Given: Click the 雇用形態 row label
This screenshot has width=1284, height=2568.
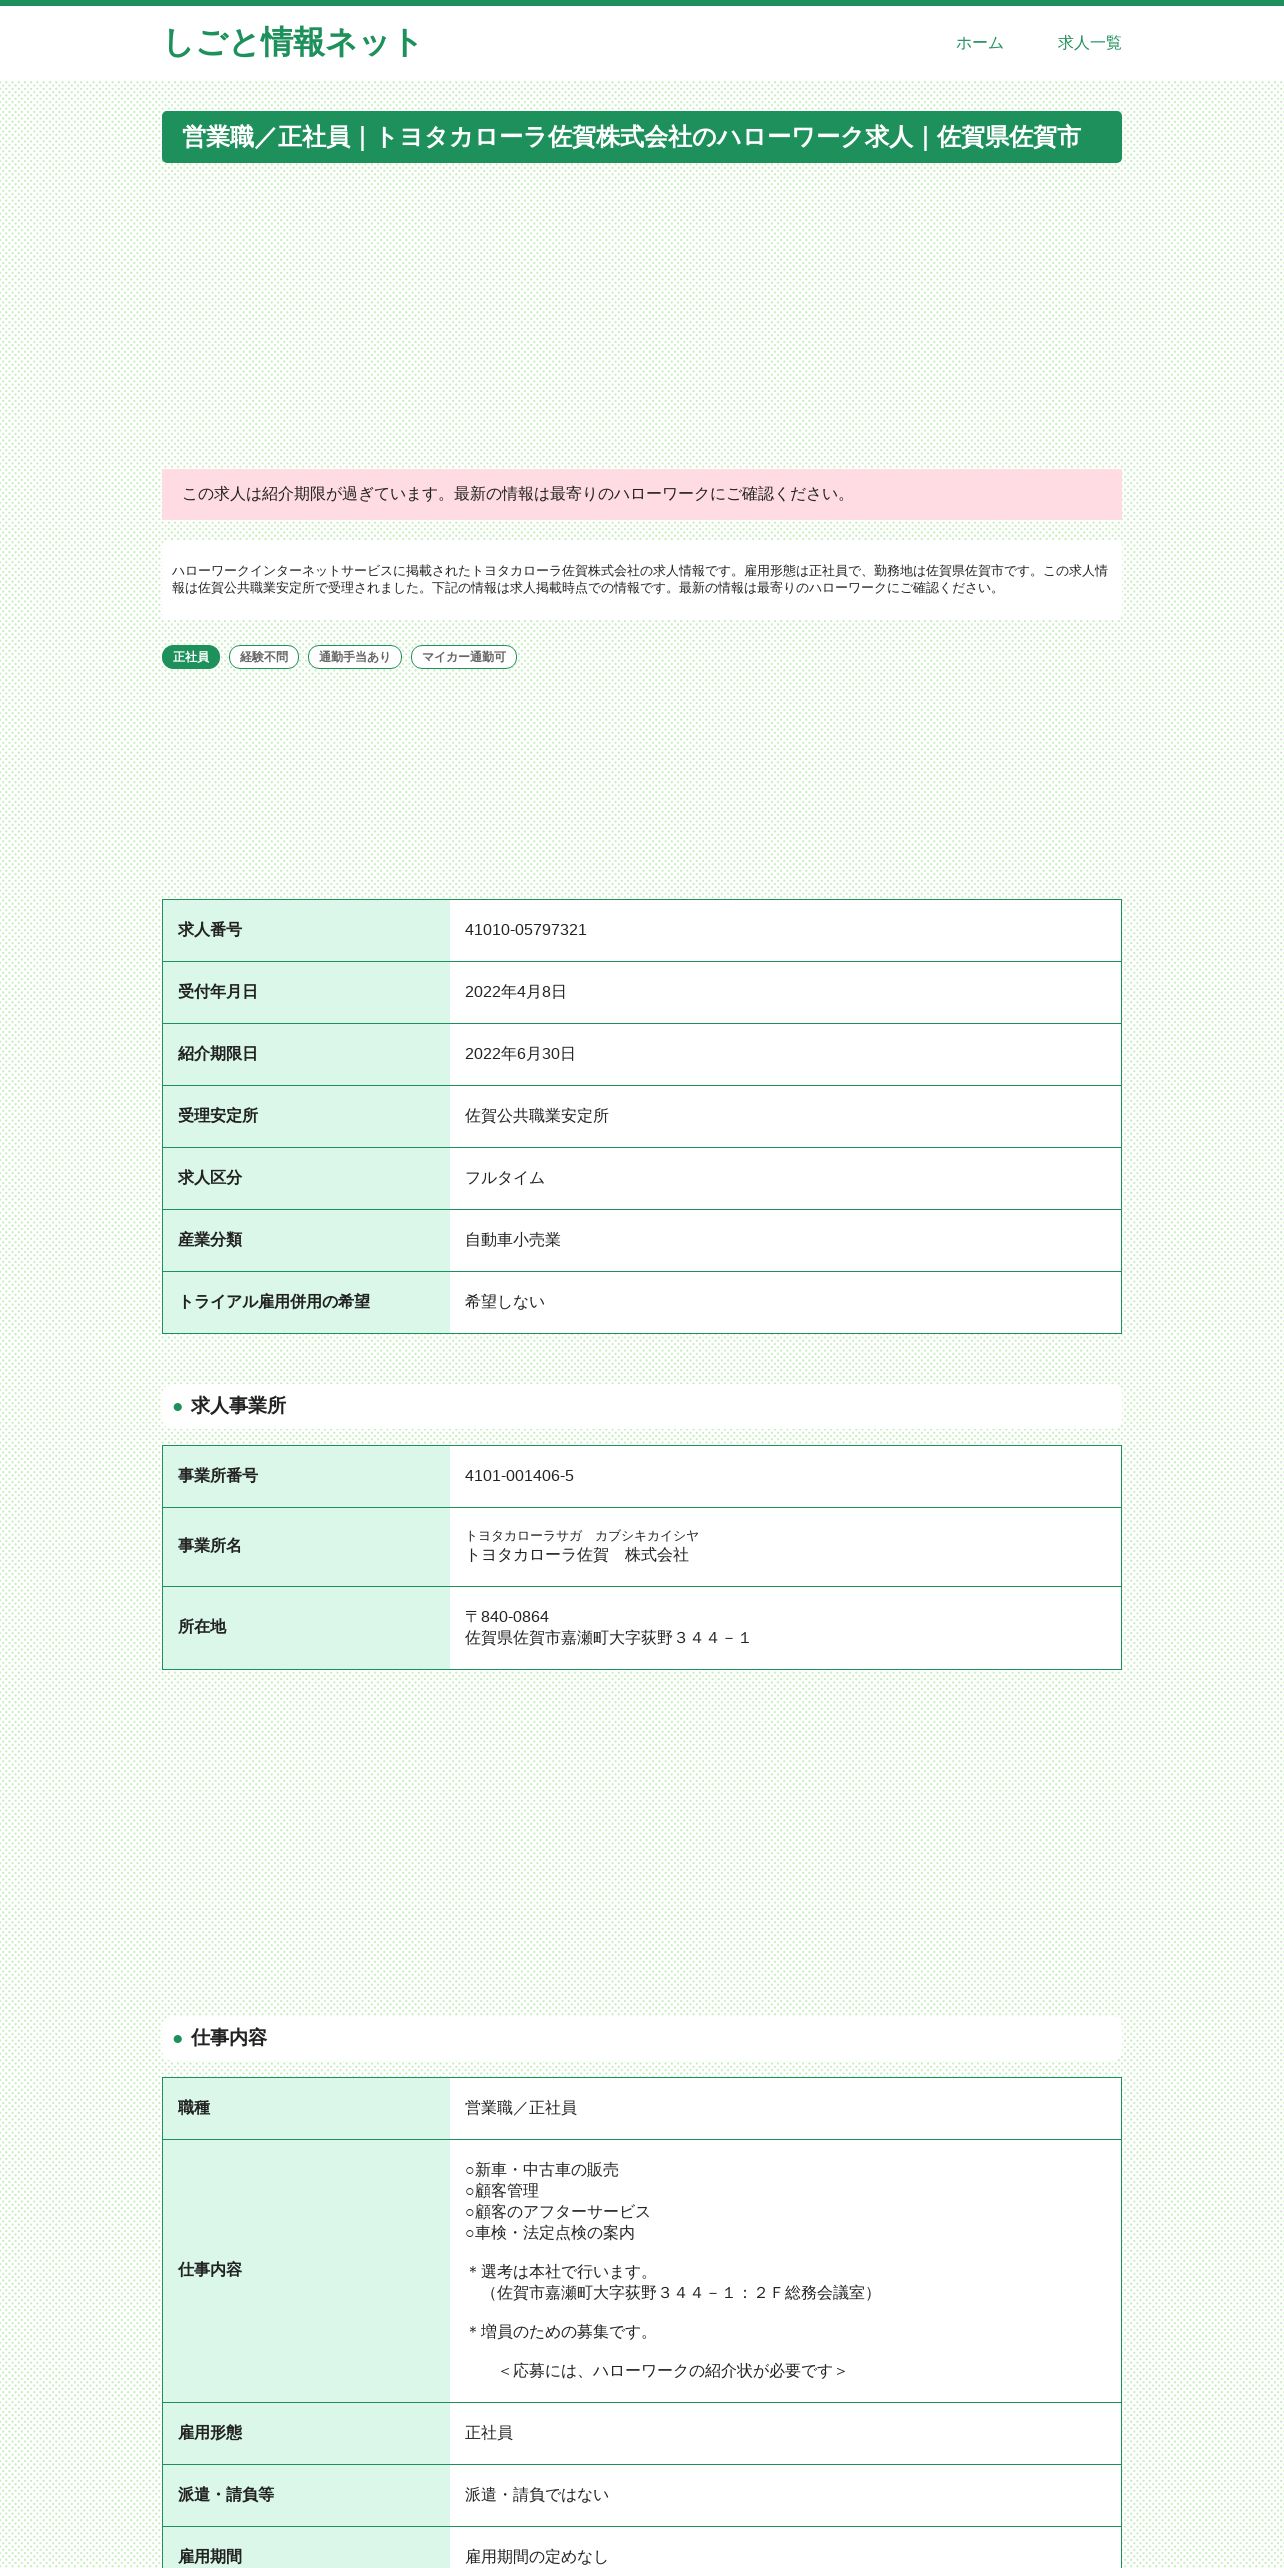Looking at the screenshot, I should pos(210,2433).
